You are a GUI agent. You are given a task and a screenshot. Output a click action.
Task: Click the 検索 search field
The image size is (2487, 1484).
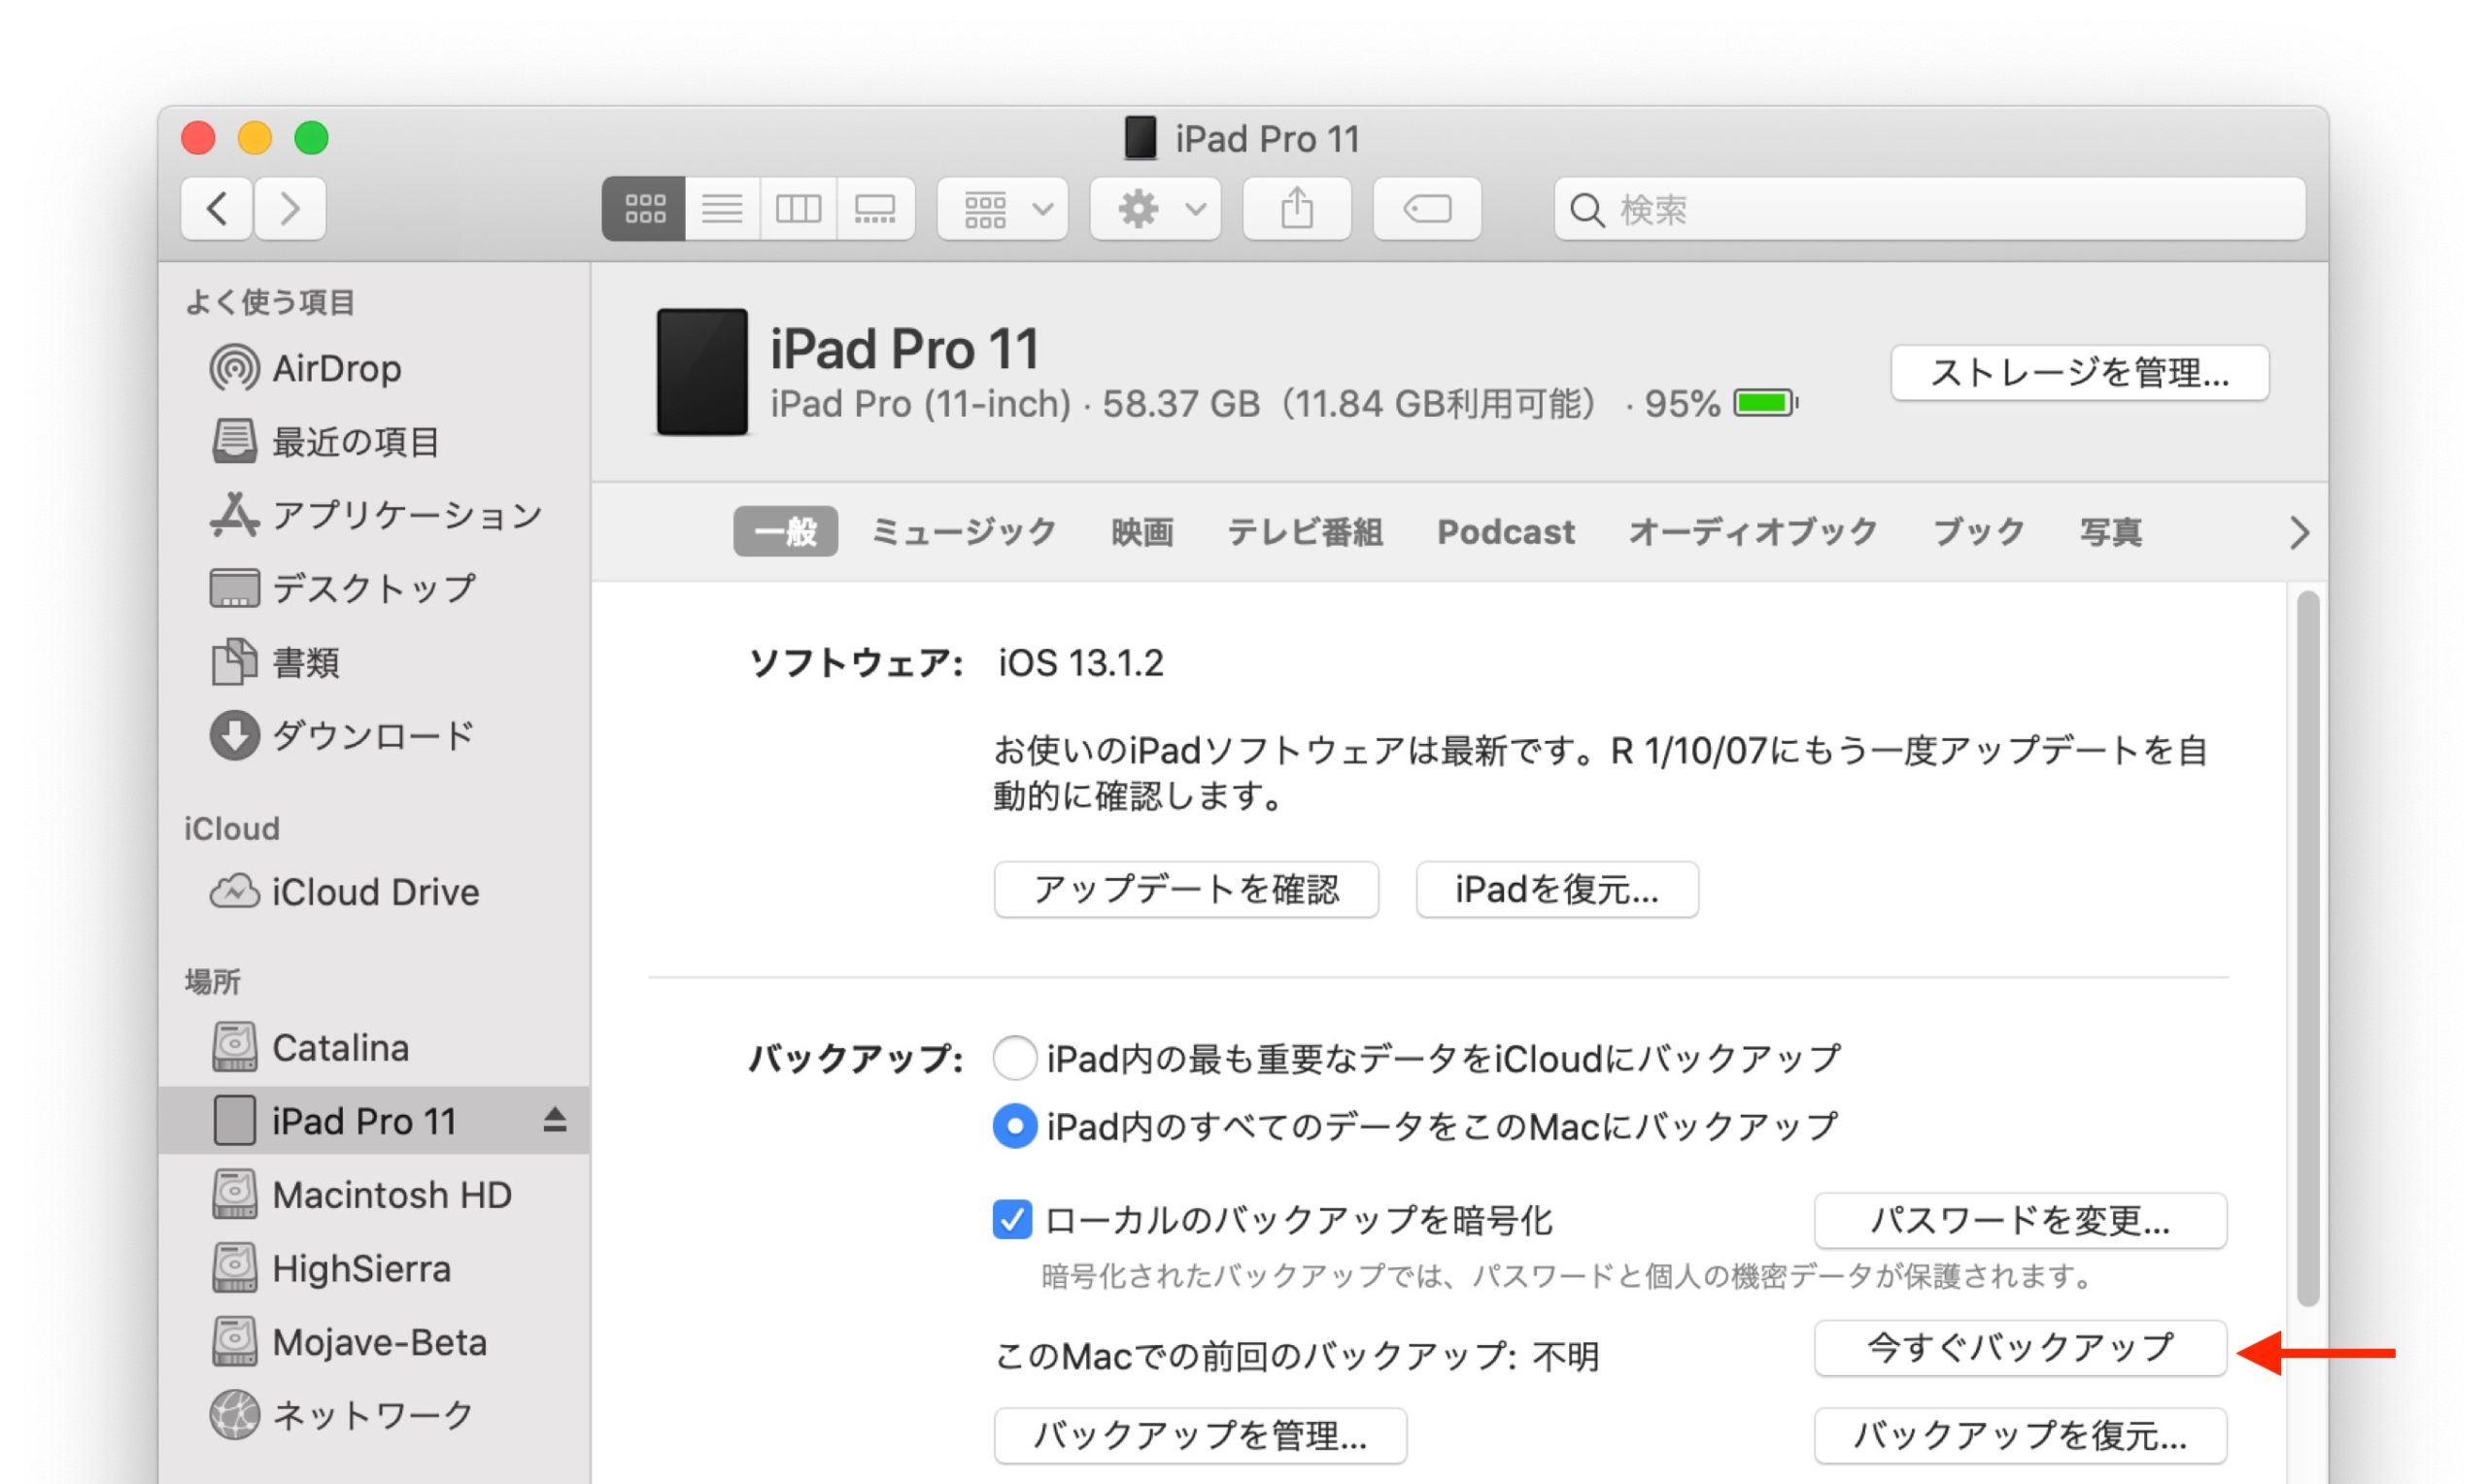tap(1930, 209)
